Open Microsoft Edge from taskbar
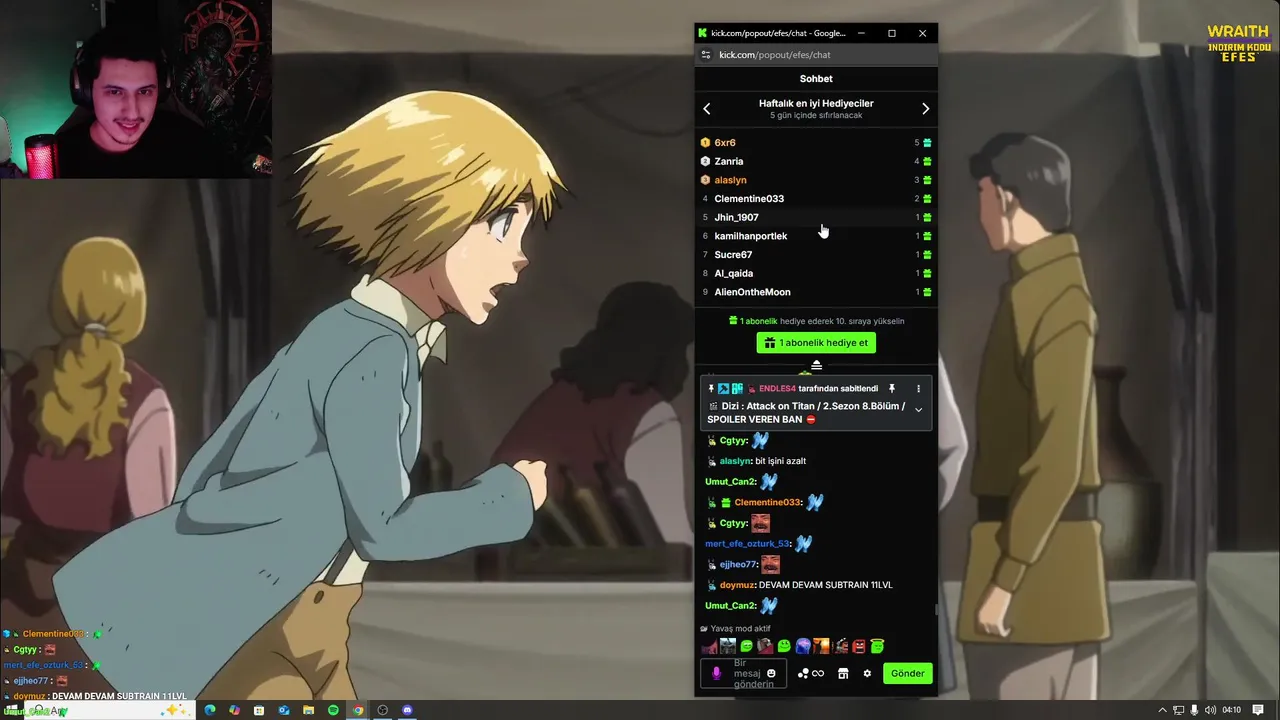1280x720 pixels. [210, 710]
